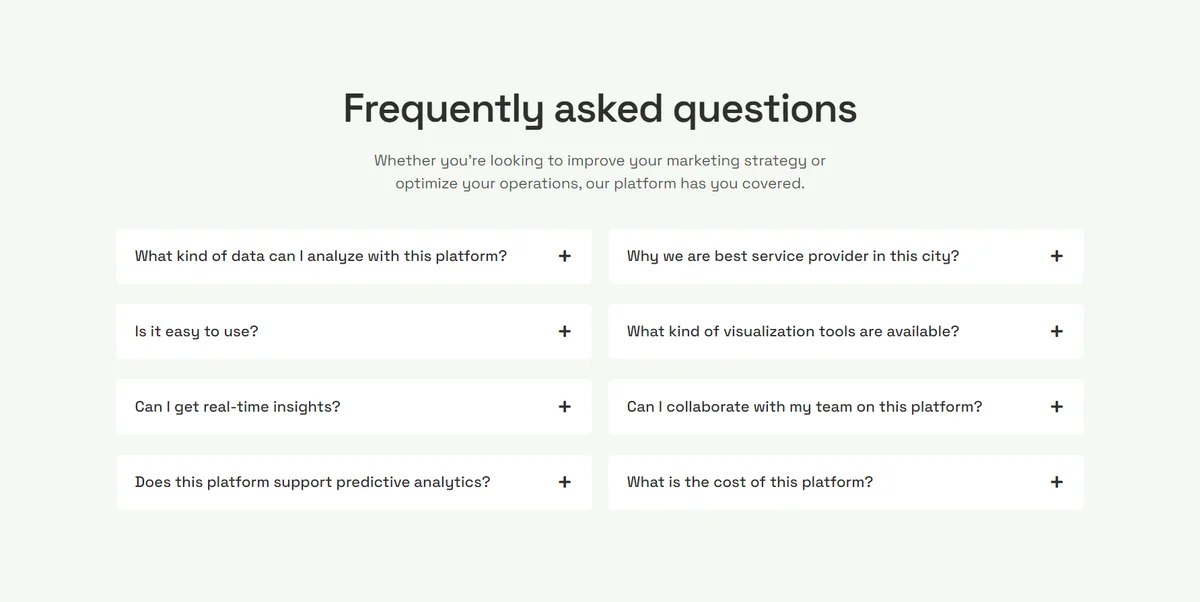Open the 'Is it easy to use?' question text
The height and width of the screenshot is (602, 1200).
point(196,331)
